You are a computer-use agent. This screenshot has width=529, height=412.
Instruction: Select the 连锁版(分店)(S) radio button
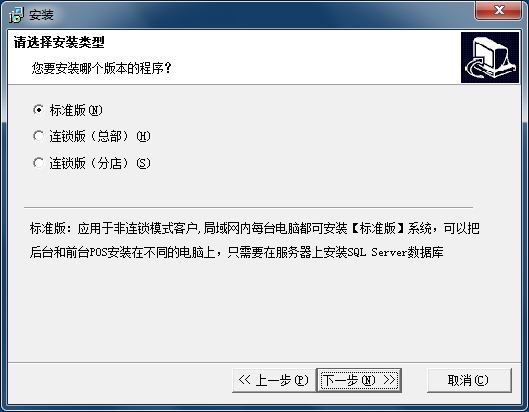tap(38, 163)
